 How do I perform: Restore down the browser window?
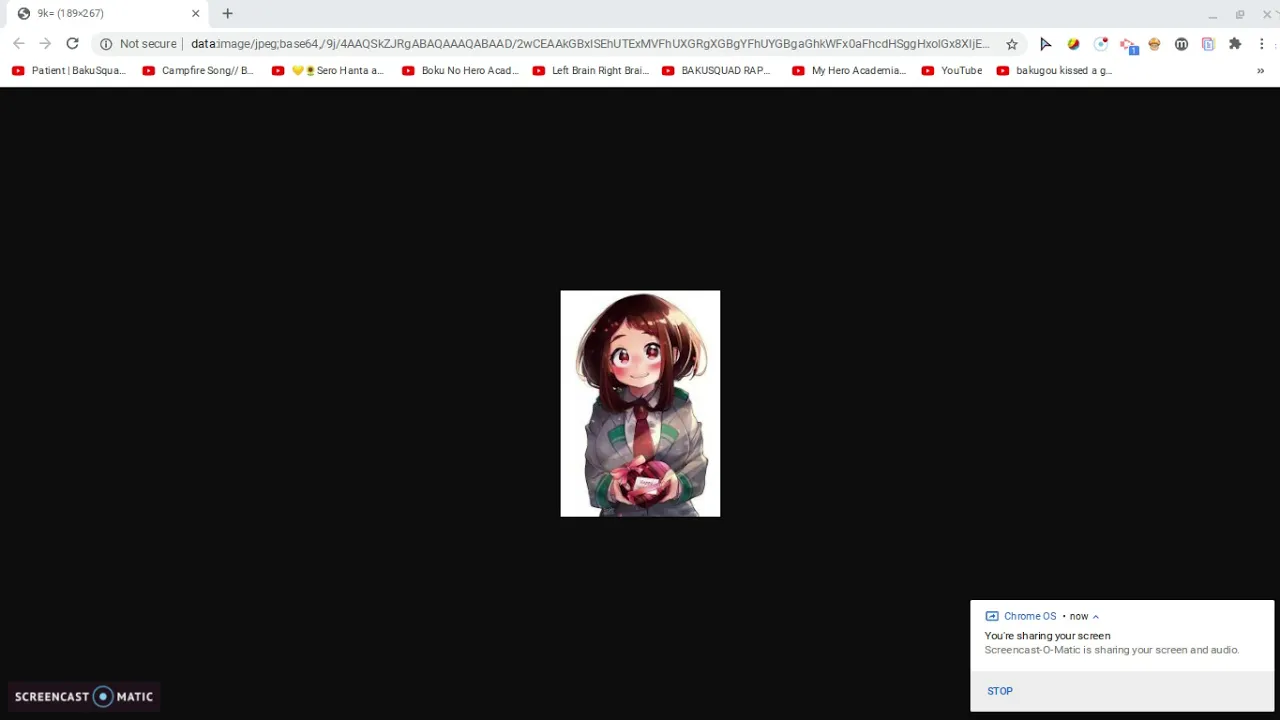click(x=1240, y=14)
